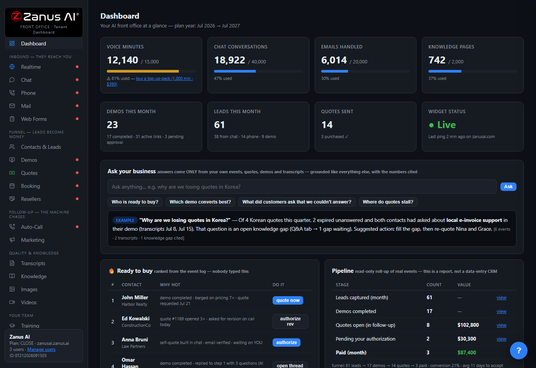Screen dimensions: 536x368
Task: Click the $30,300 pending authorization value
Action: point(467,339)
